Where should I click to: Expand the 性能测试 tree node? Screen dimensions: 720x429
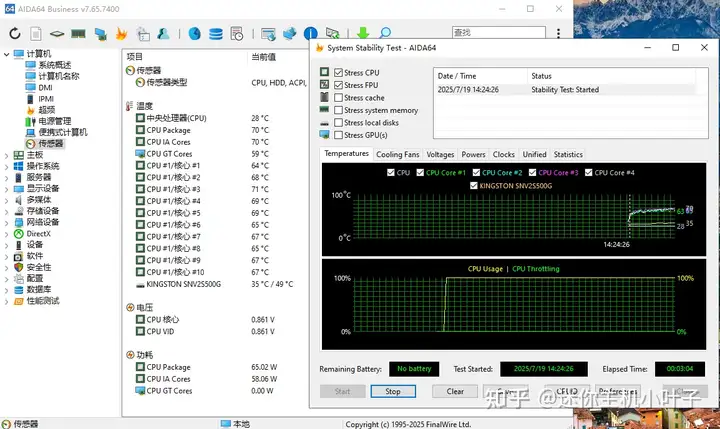point(6,301)
